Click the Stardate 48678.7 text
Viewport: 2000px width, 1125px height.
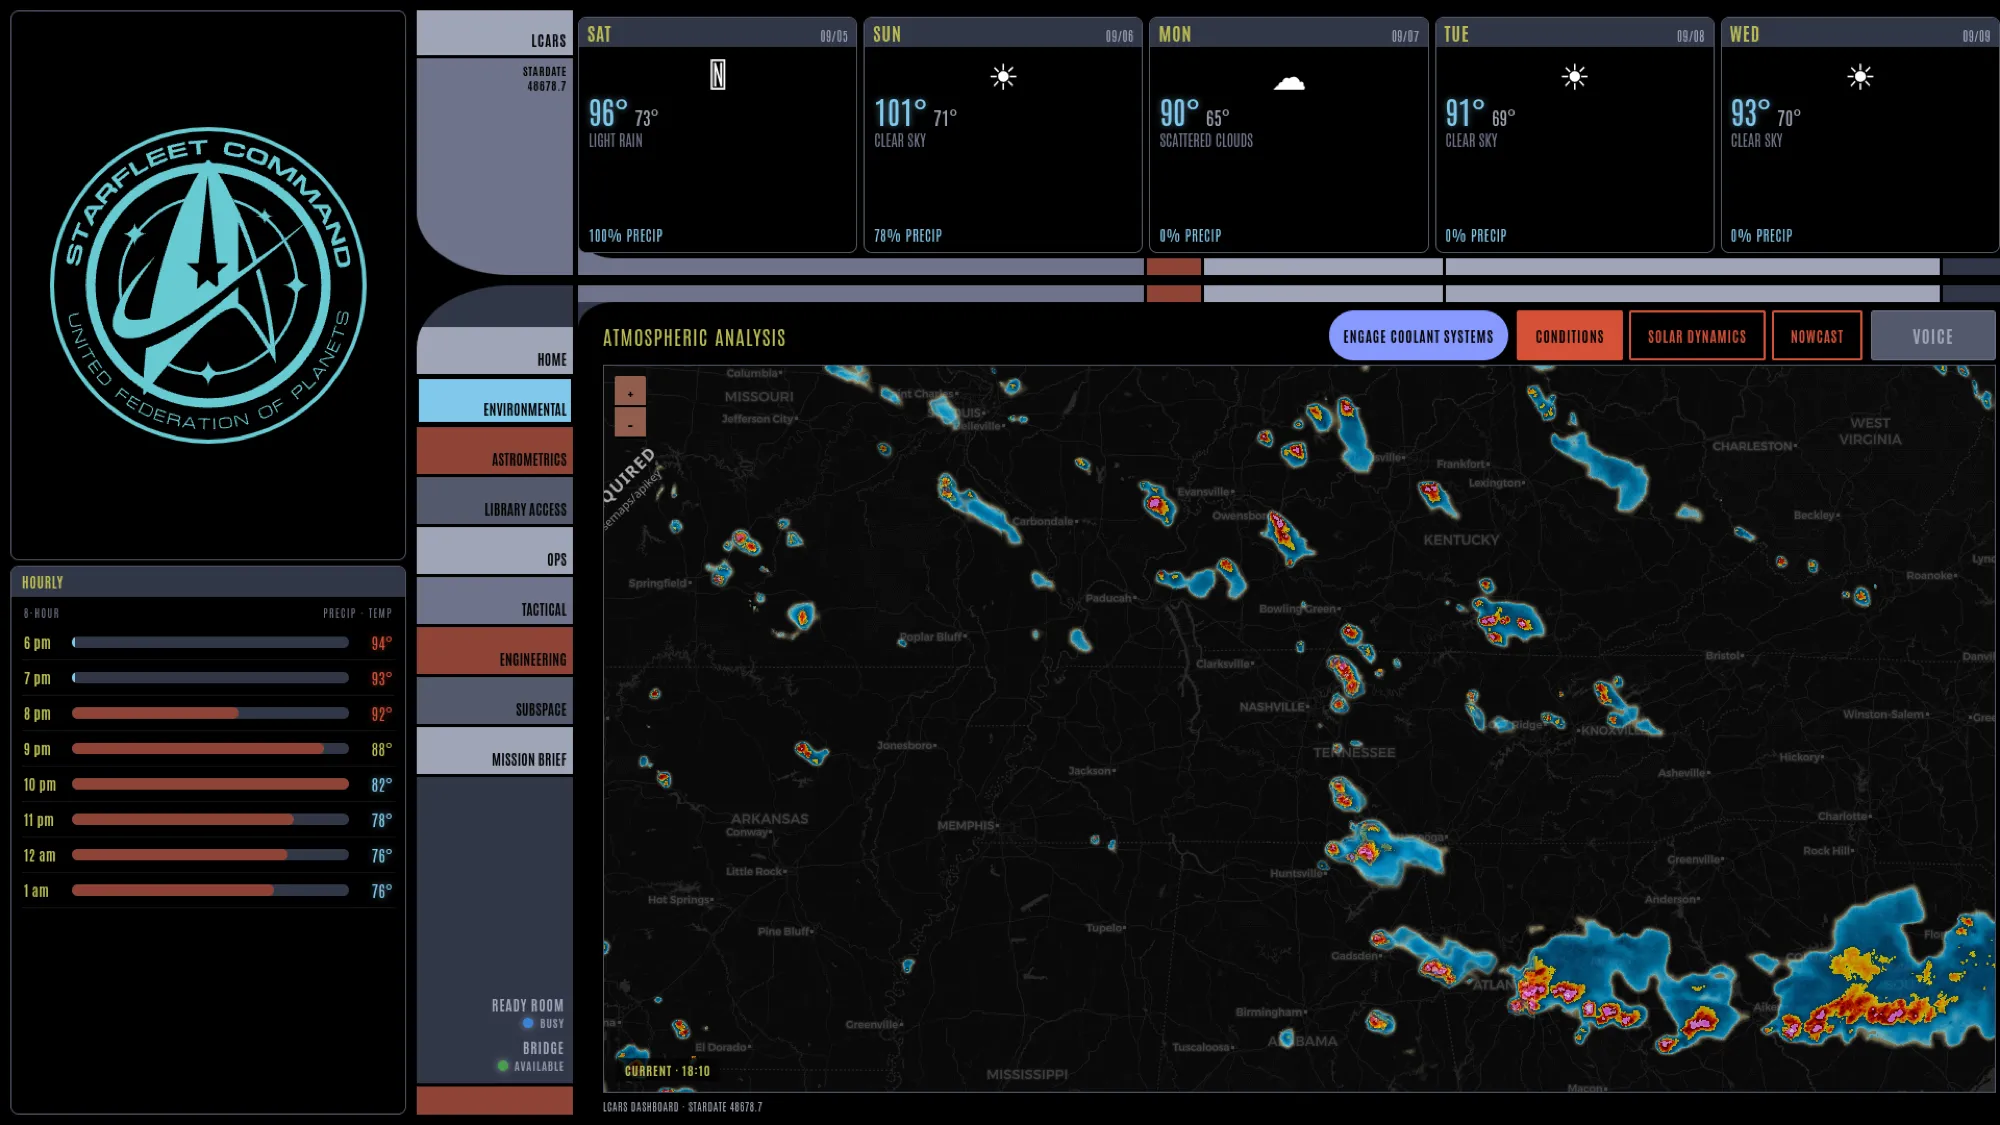[544, 79]
